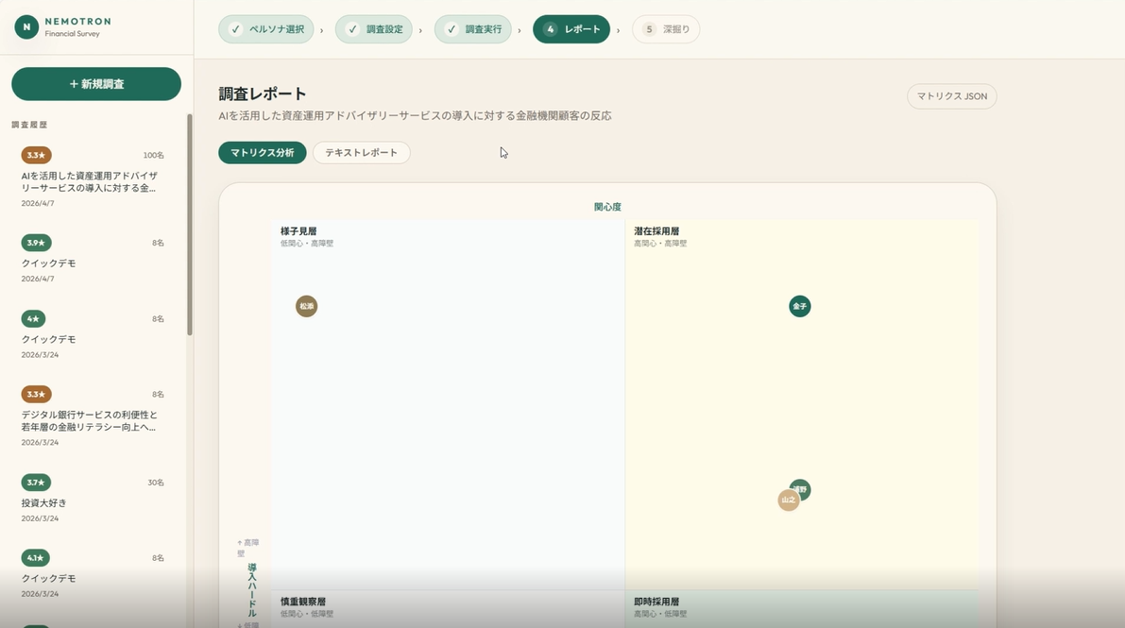Click the 様子見層 quadrant label
1125x628 pixels.
(x=298, y=231)
